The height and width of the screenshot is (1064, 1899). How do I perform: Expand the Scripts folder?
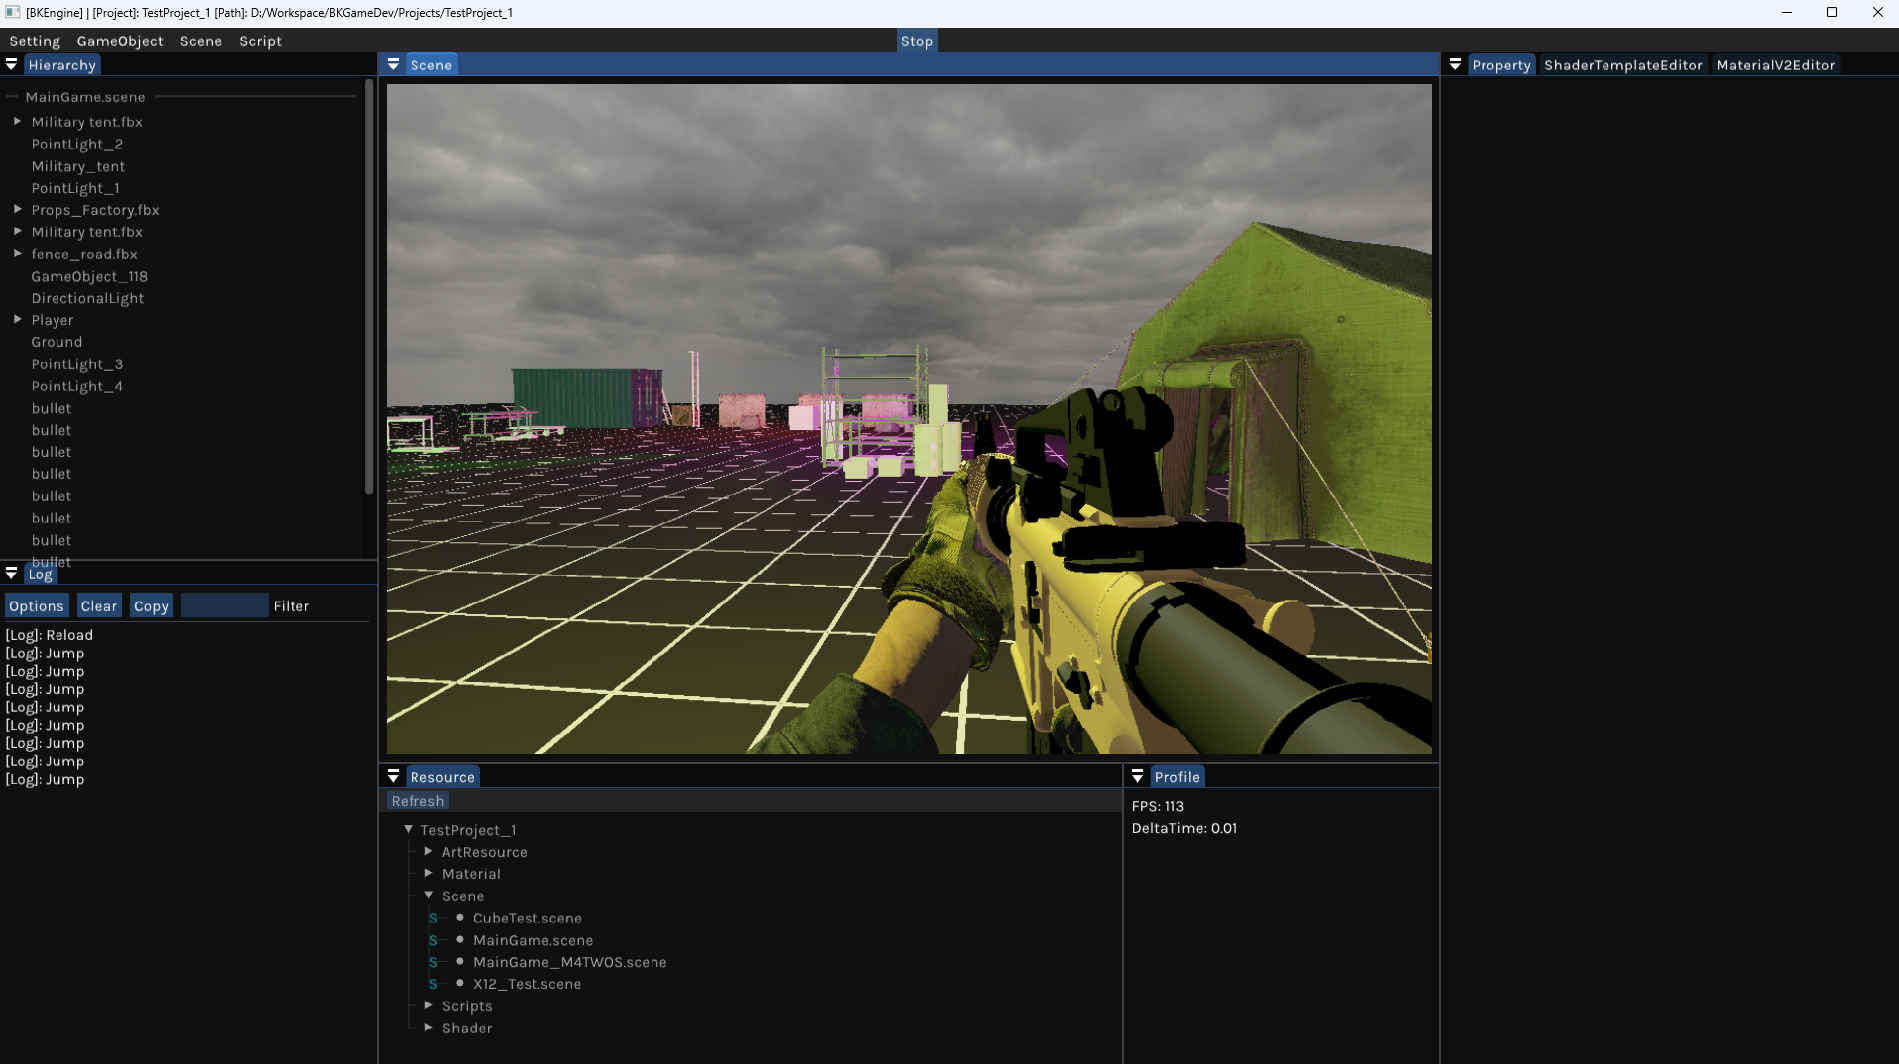coord(428,1005)
